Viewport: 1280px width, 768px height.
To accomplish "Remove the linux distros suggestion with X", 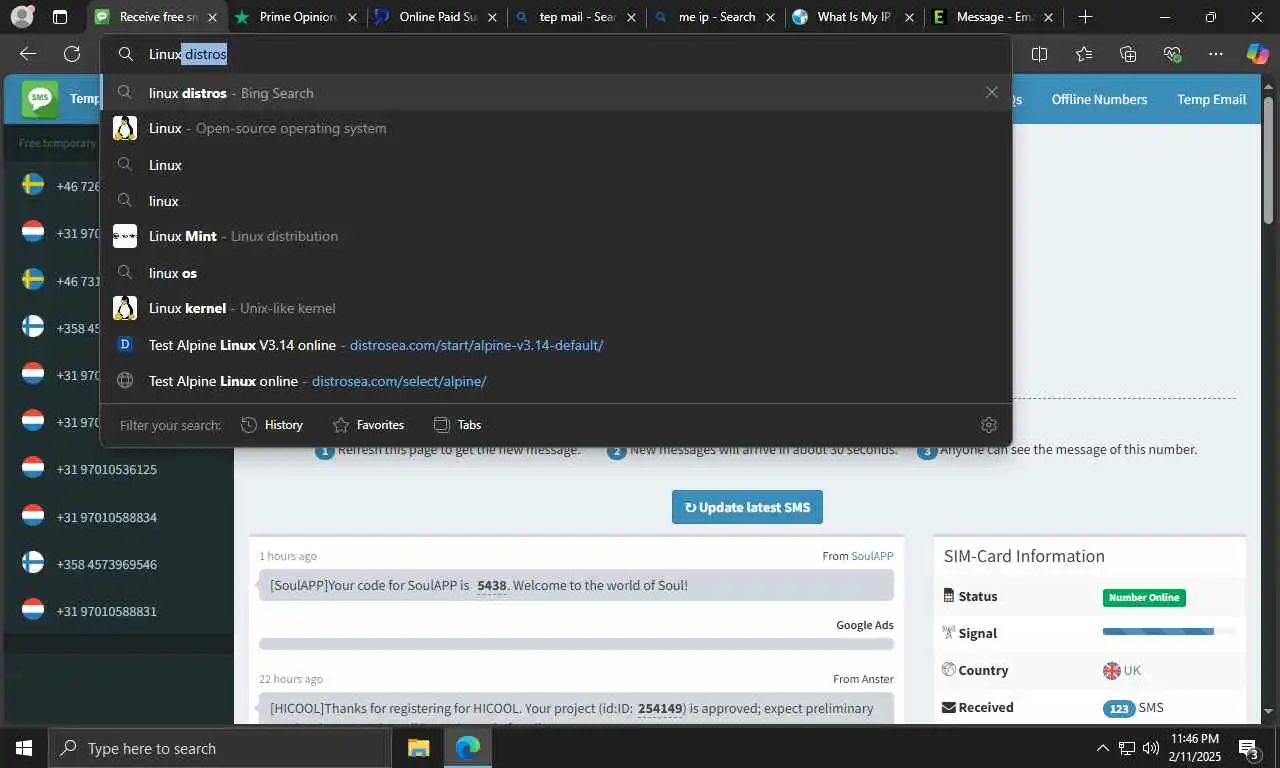I will point(991,92).
